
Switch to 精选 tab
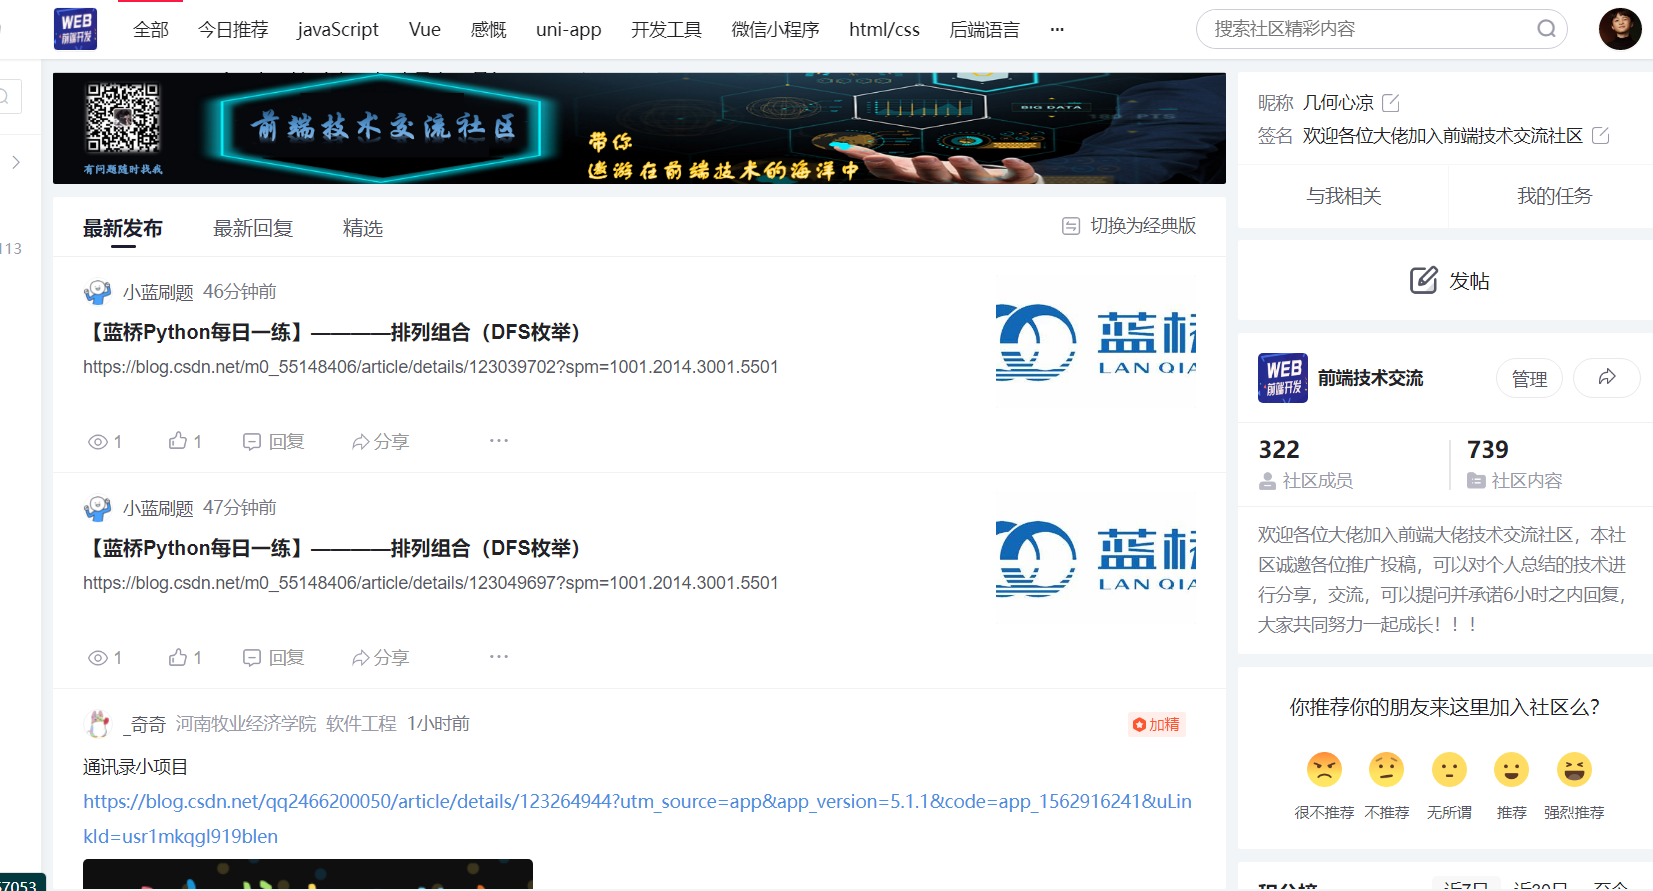tap(363, 228)
